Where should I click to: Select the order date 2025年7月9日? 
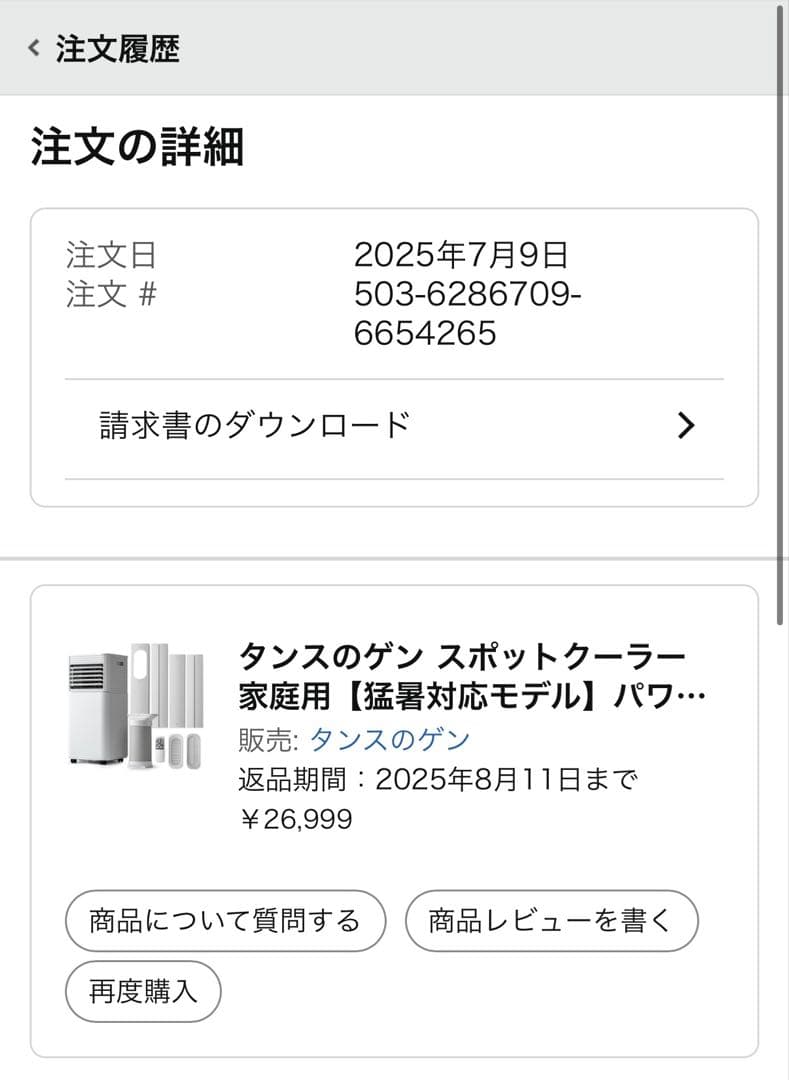pyautogui.click(x=460, y=255)
